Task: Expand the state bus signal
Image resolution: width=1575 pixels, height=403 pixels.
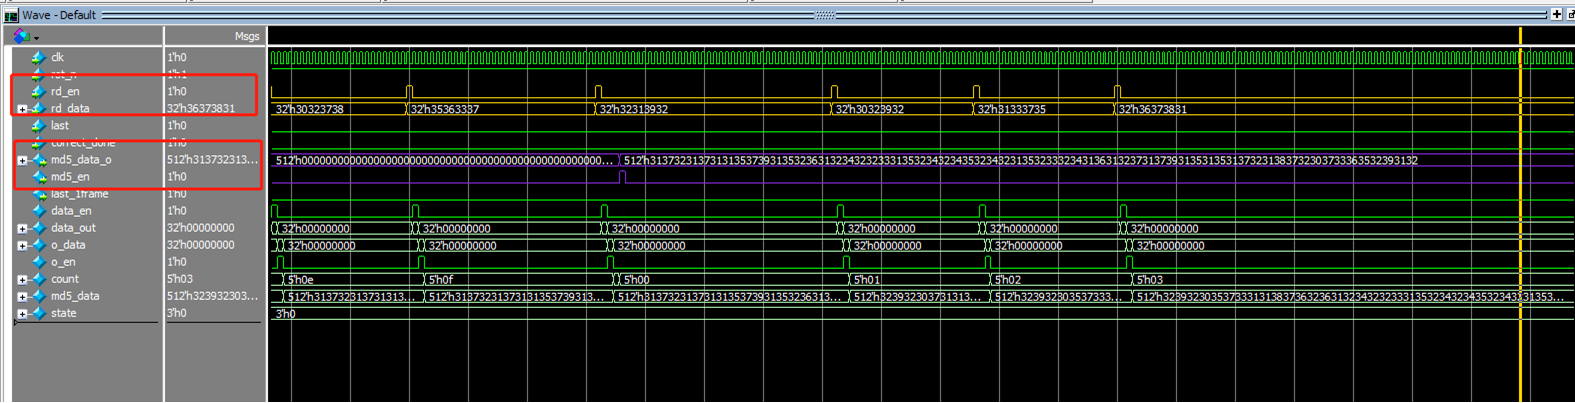Action: click(22, 314)
